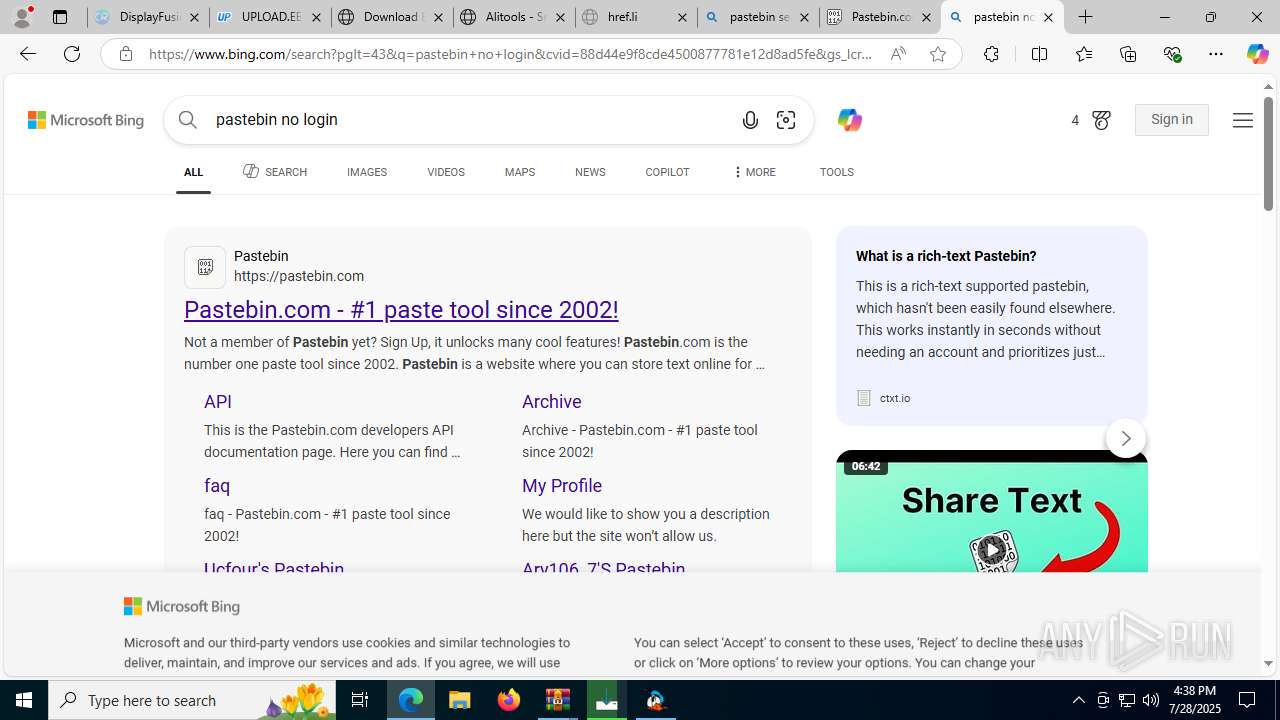Open Bing hamburger settings menu
Viewport: 1280px width, 720px height.
[1242, 120]
